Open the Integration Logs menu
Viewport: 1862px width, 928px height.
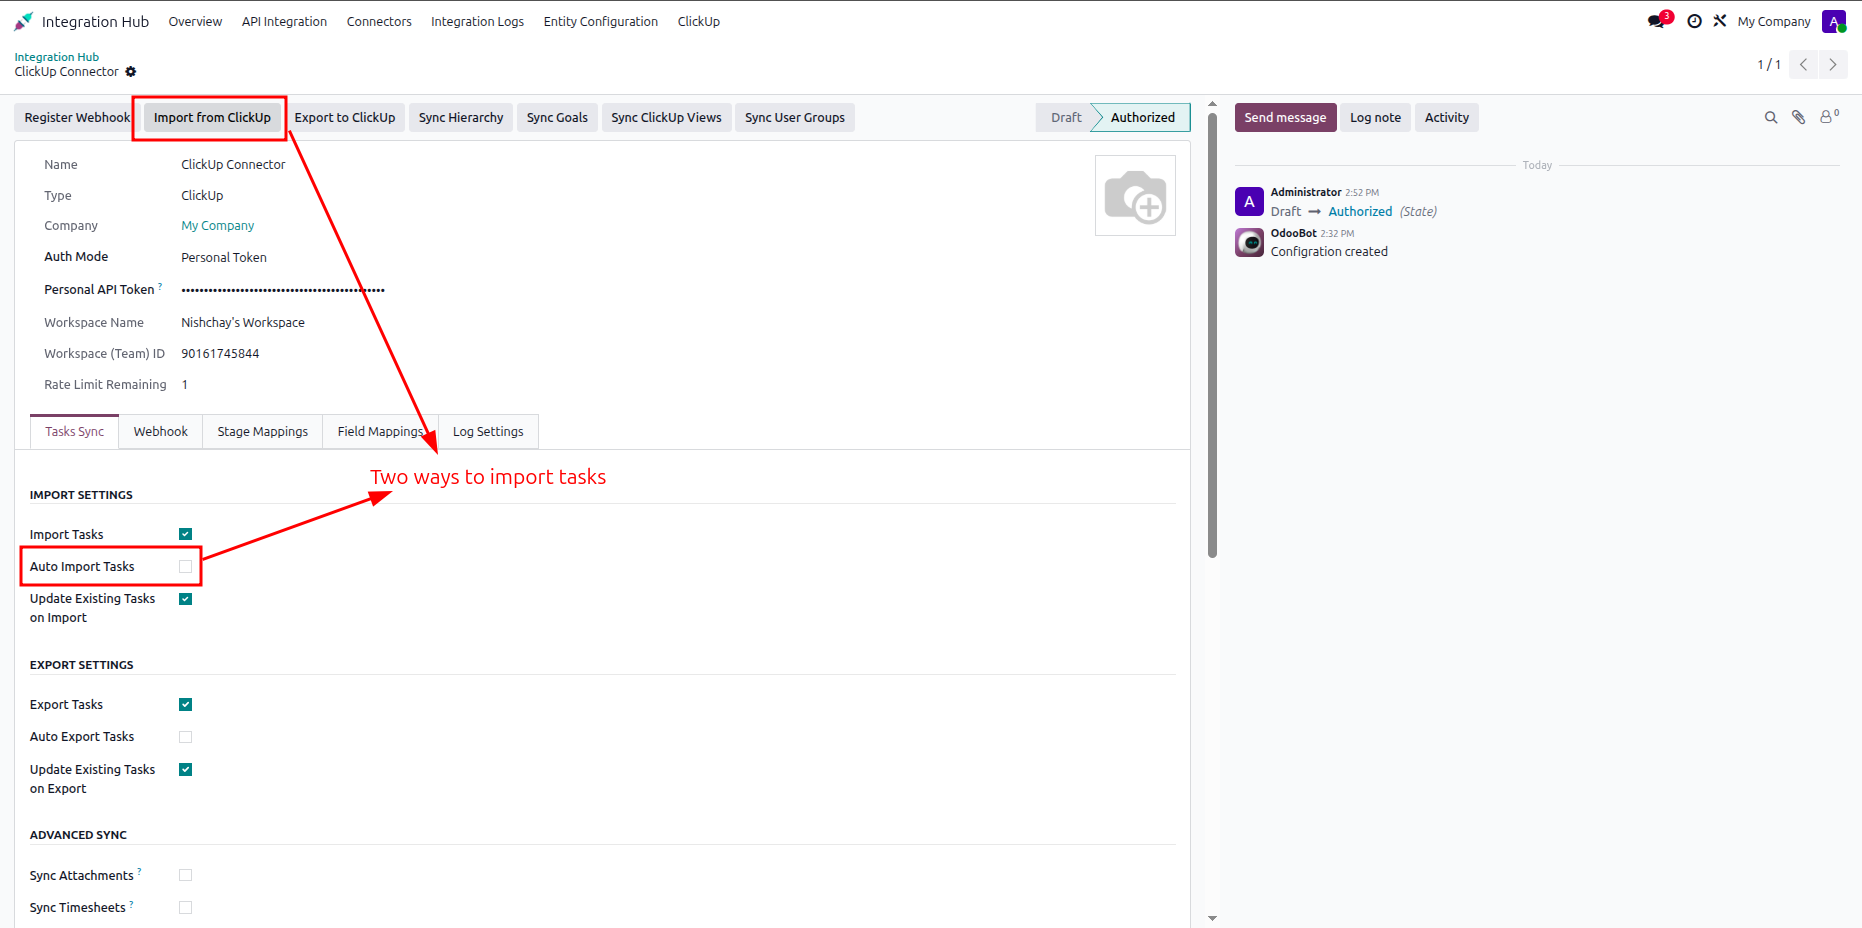coord(477,21)
